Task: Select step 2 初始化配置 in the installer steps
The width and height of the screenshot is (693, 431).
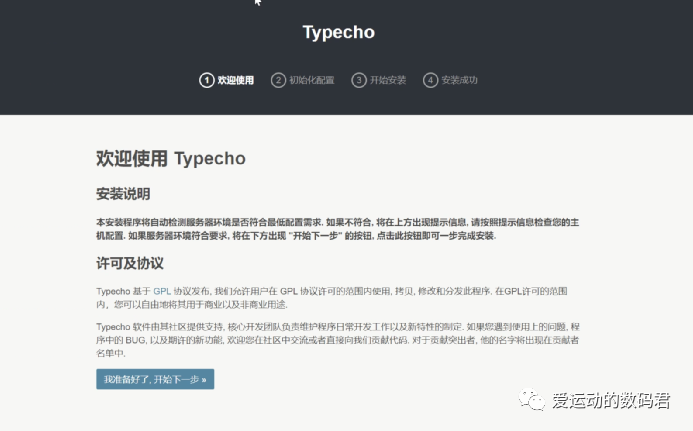Action: [x=303, y=80]
